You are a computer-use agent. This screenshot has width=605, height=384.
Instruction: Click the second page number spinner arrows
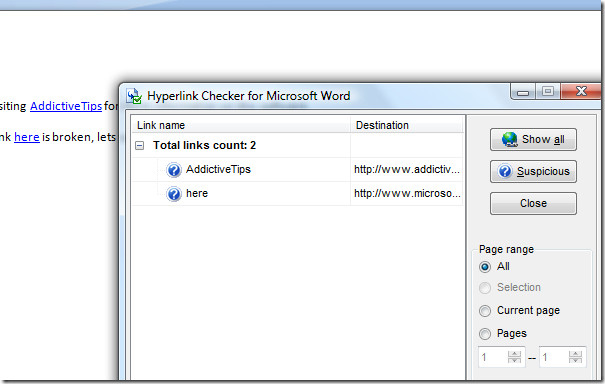[x=575, y=357]
